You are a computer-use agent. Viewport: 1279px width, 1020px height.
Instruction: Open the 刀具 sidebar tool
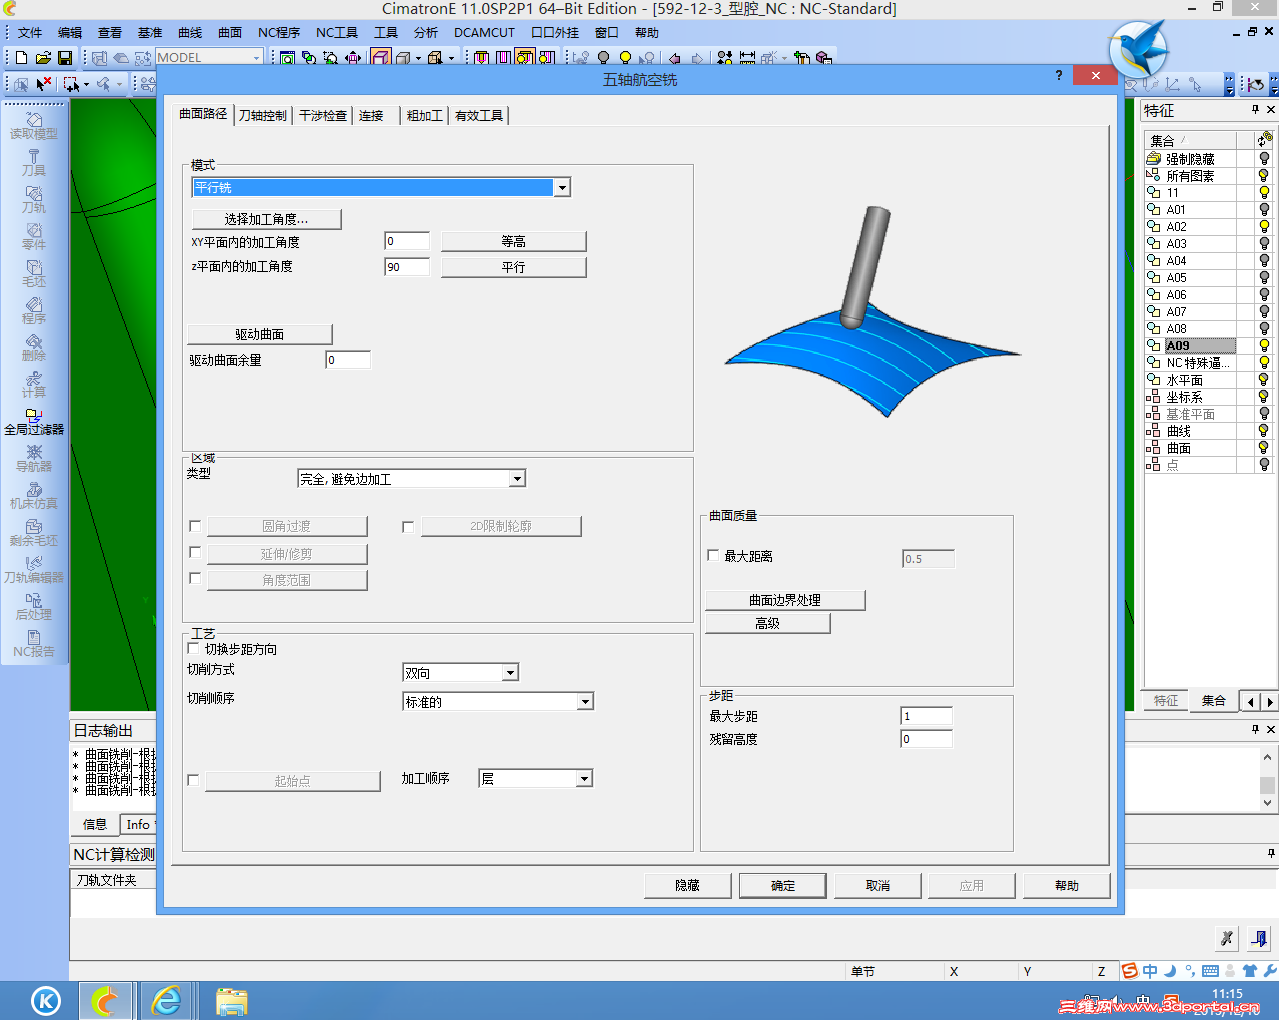[x=34, y=163]
